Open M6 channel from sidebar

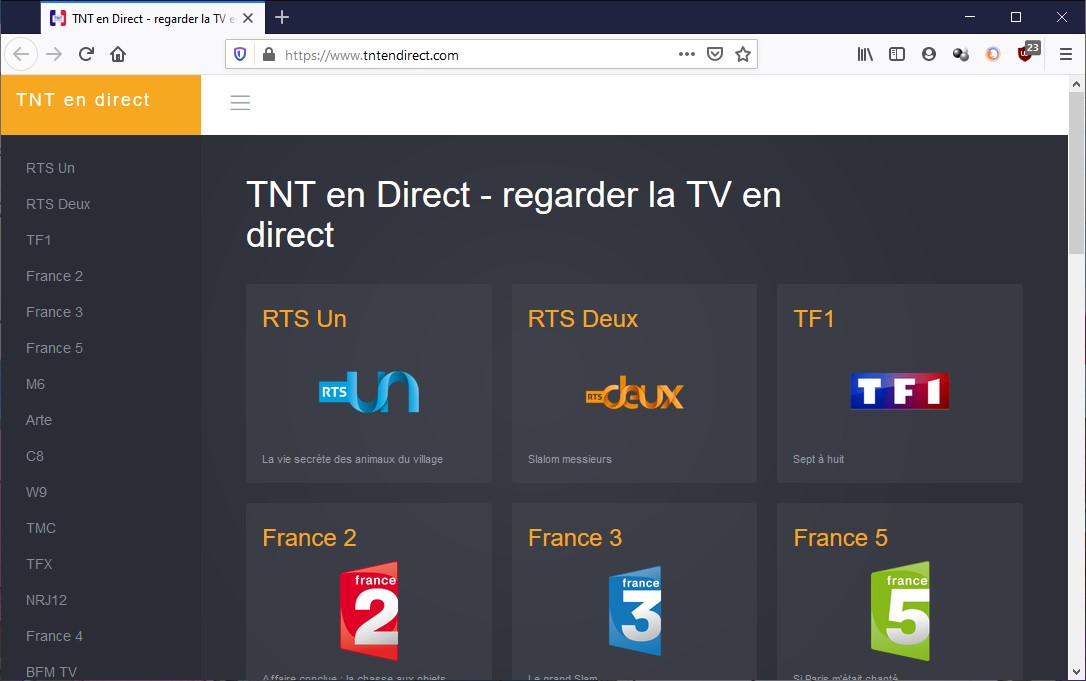pyautogui.click(x=35, y=384)
